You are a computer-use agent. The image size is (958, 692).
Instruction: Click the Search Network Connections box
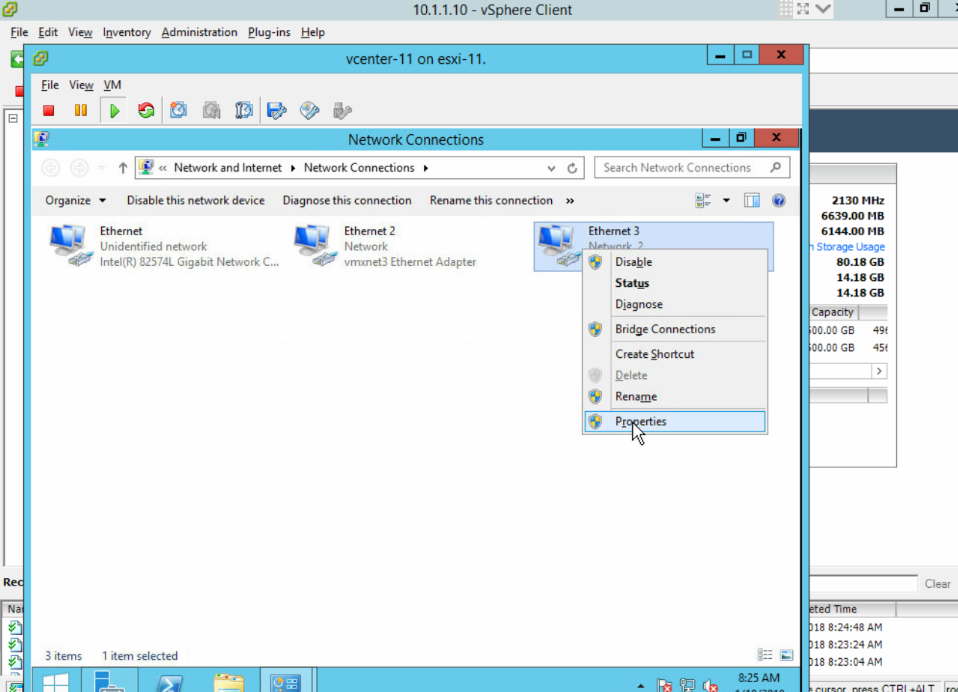click(x=690, y=167)
